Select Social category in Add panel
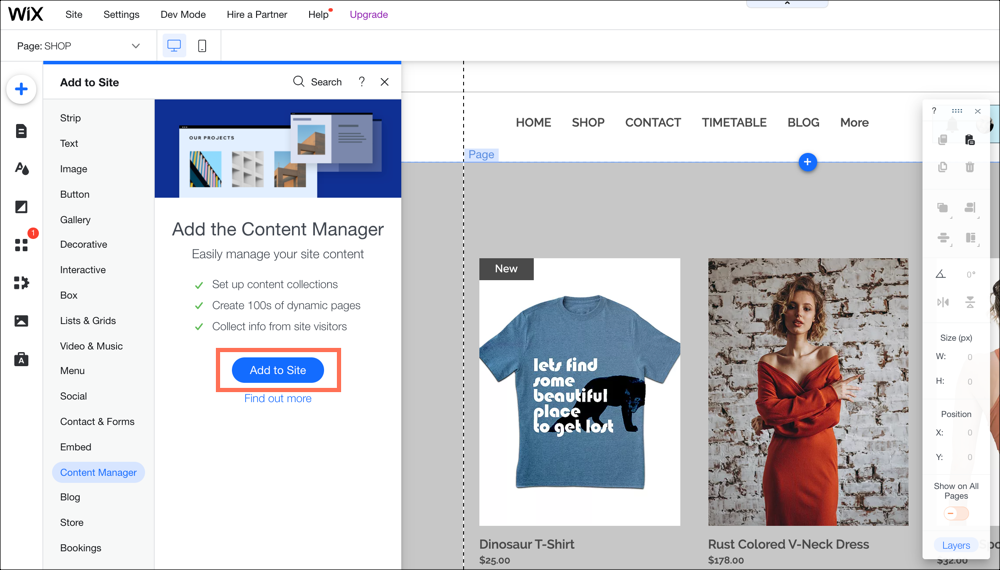Viewport: 1000px width, 570px height. (73, 397)
